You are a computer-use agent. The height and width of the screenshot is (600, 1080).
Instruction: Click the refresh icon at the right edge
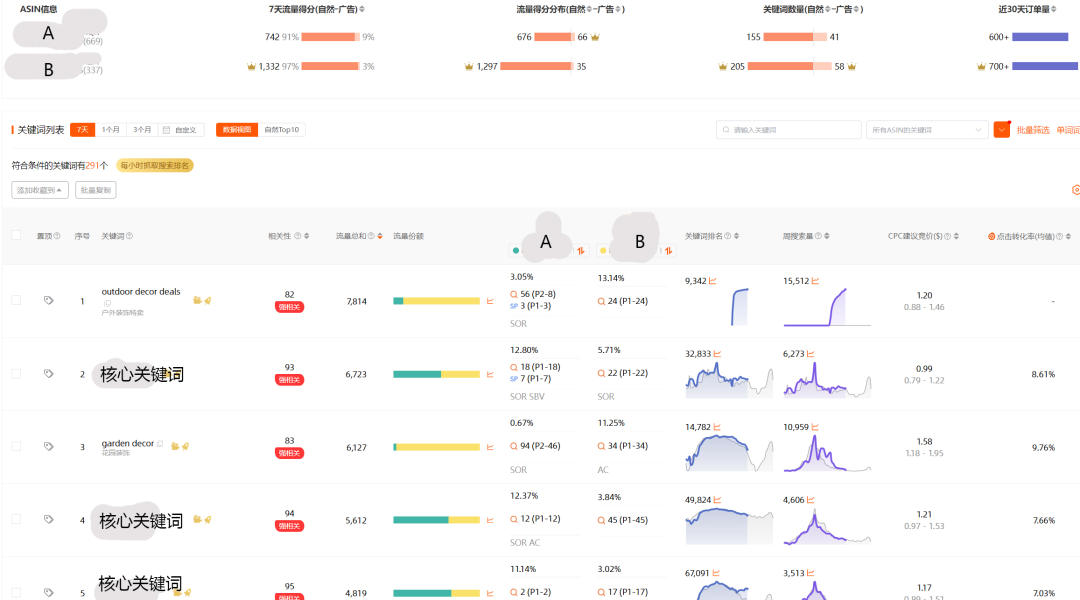coord(1076,189)
